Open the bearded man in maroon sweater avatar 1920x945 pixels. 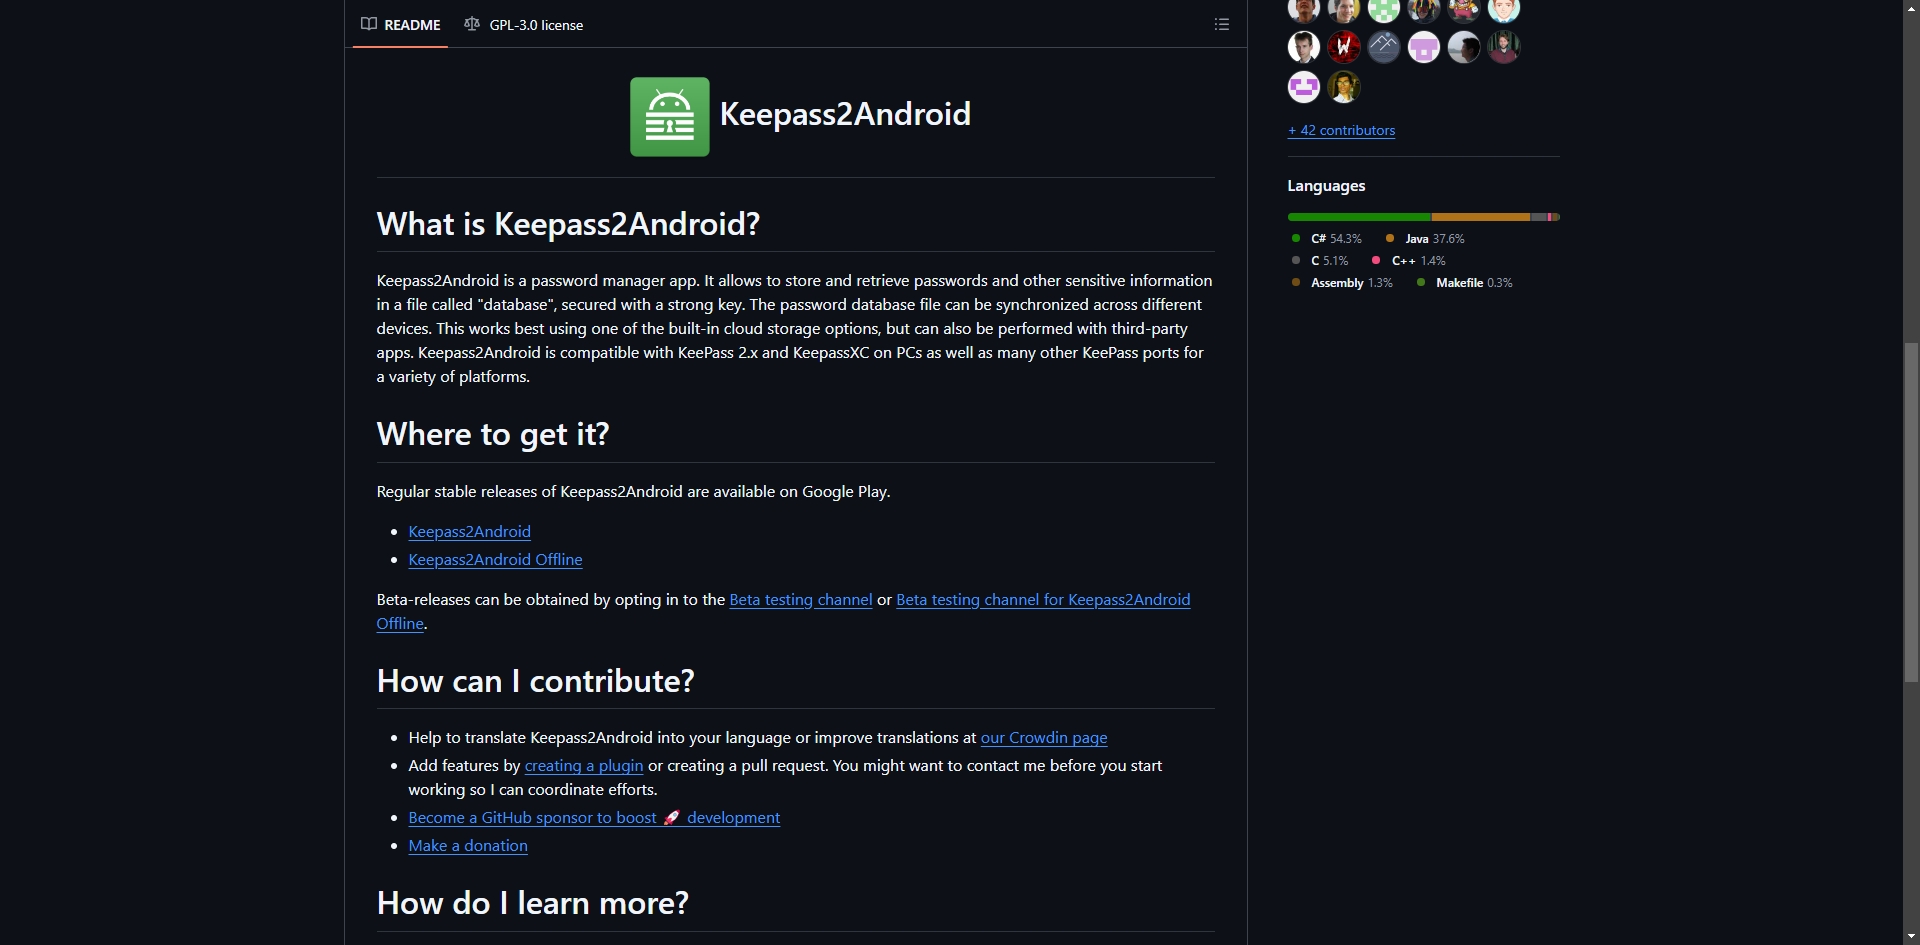(1503, 46)
